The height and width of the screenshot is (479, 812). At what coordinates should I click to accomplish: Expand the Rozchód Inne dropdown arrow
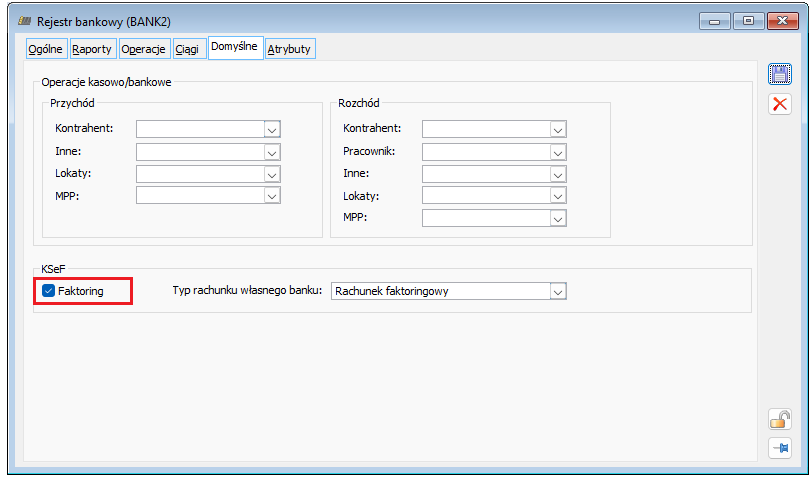coord(558,174)
